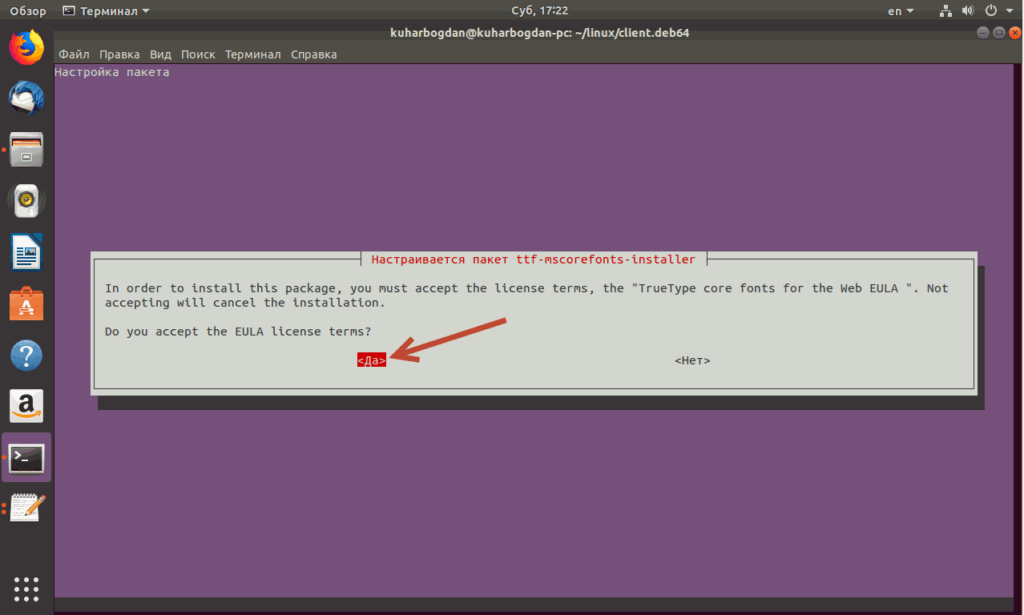
Task: Click the clock showing Суб, 17:22
Action: pos(510,11)
